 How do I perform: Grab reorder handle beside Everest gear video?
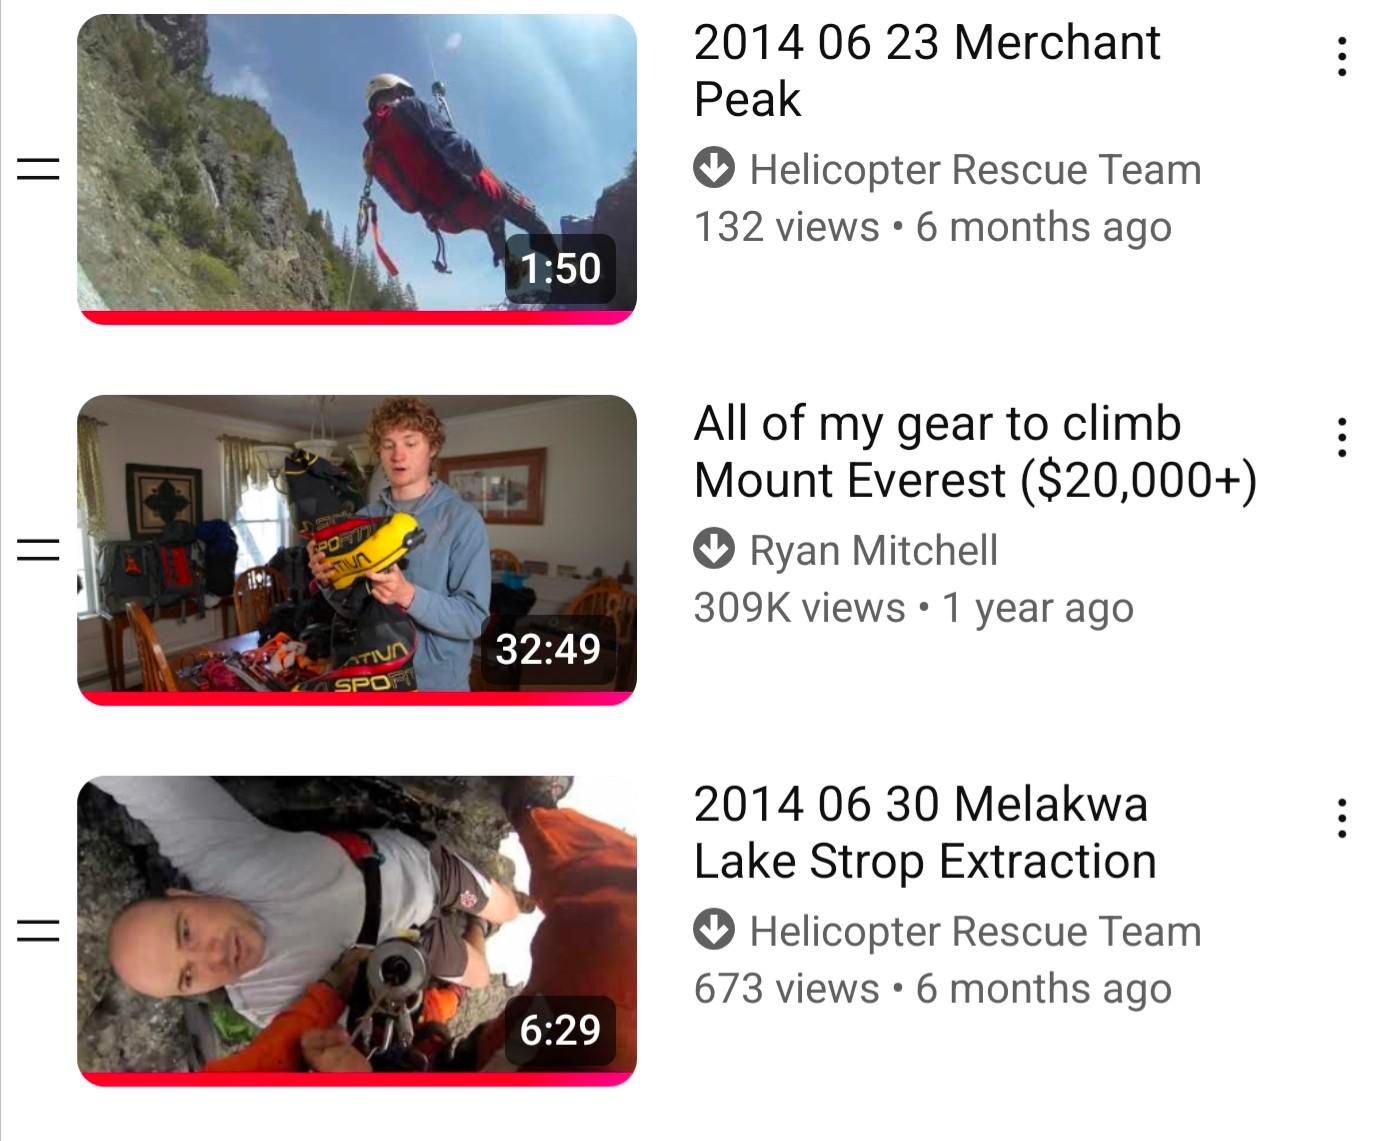point(38,549)
